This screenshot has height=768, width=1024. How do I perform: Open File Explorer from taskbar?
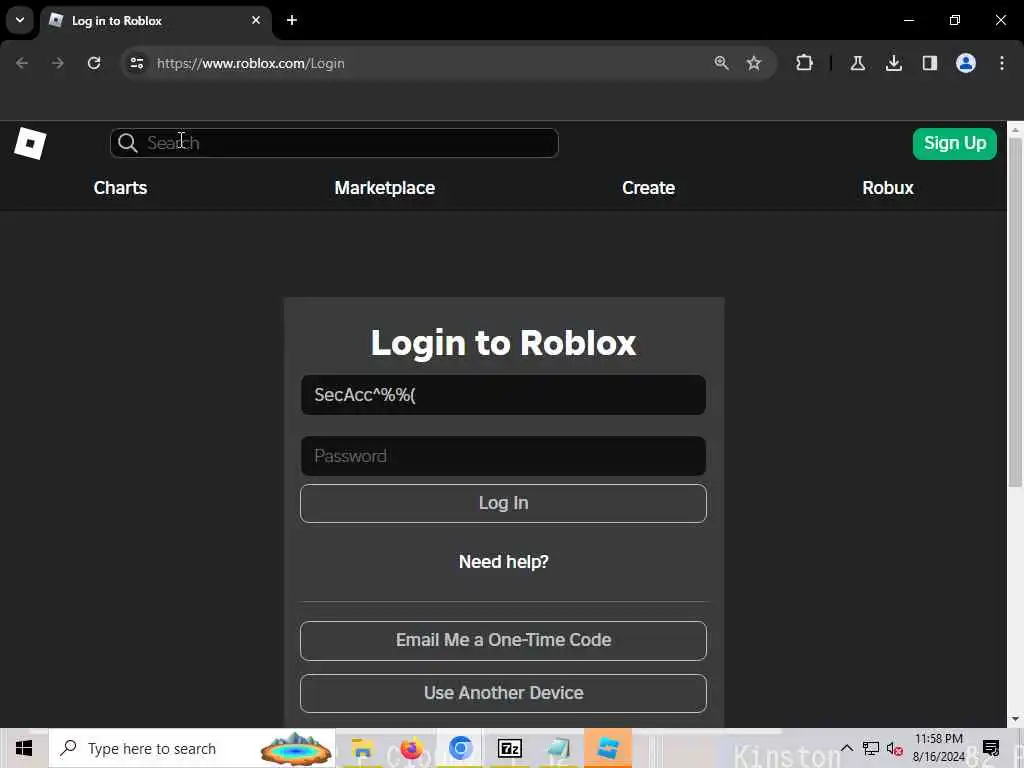pyautogui.click(x=361, y=748)
